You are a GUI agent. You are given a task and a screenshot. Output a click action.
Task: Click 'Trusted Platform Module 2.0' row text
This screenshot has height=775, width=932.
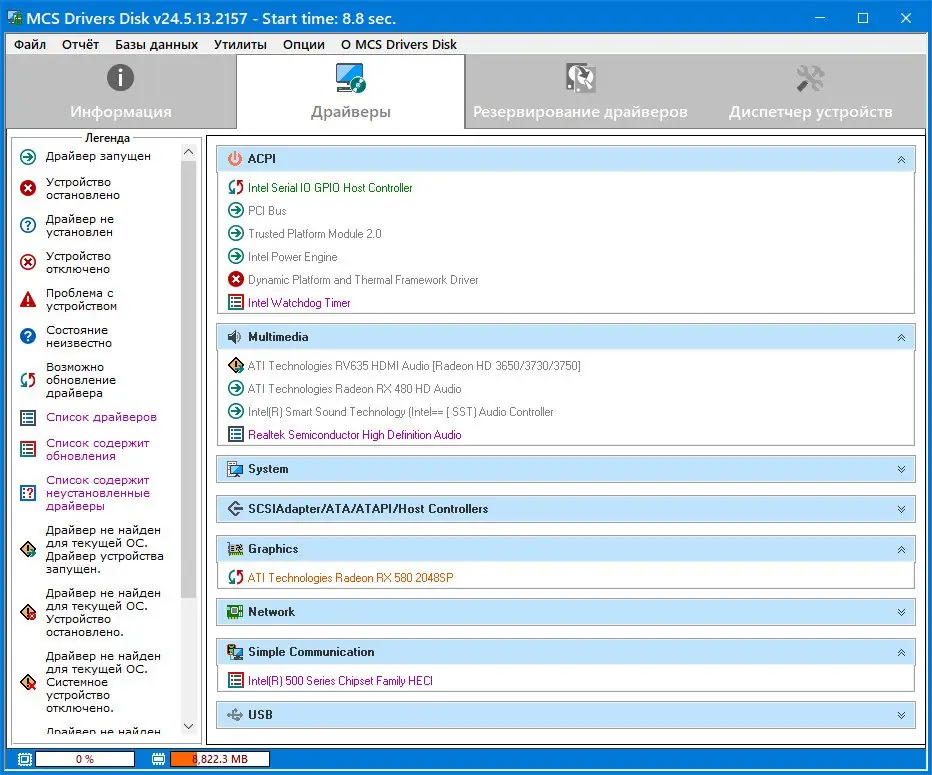[314, 234]
